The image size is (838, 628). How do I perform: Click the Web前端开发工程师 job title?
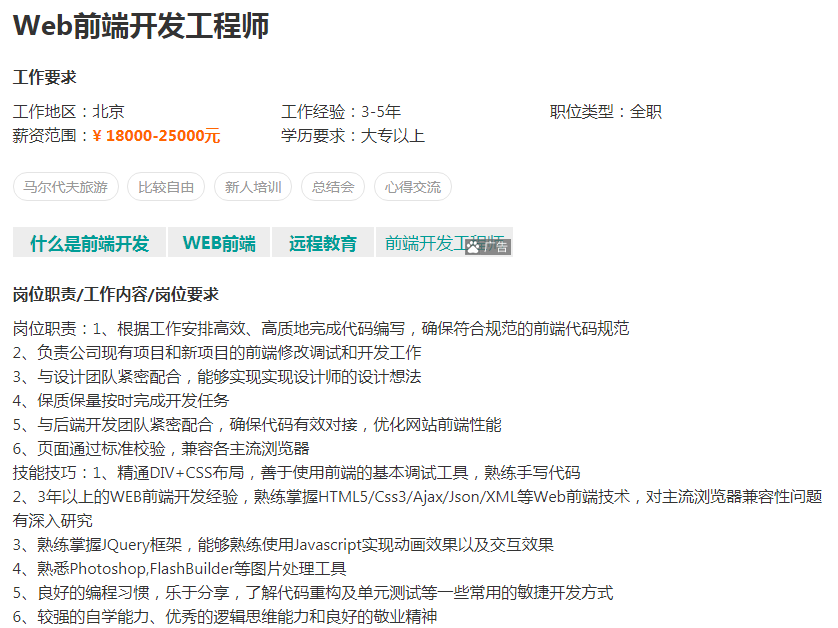pos(141,26)
